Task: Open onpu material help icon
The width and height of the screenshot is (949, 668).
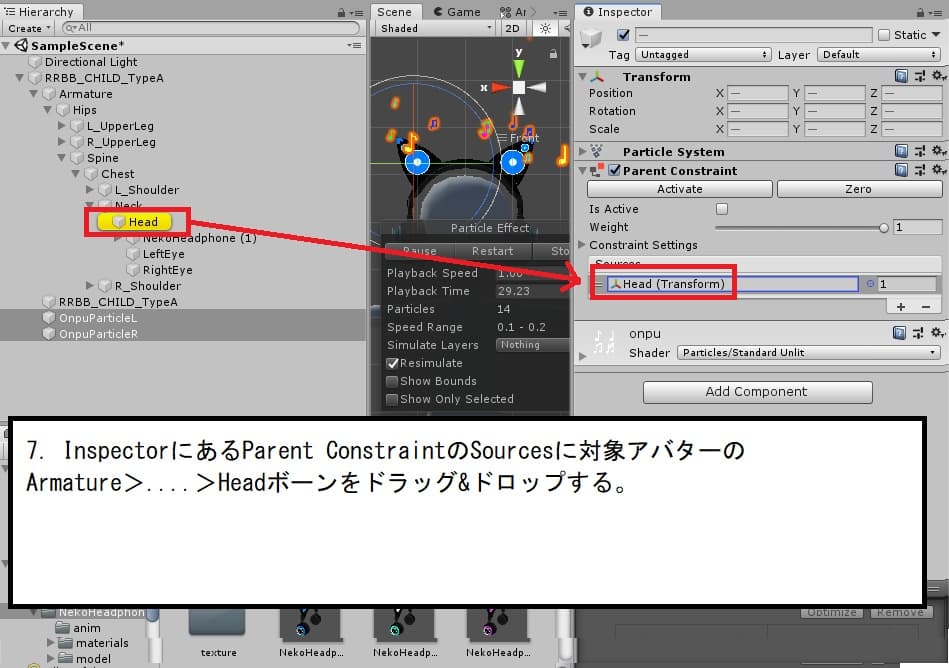Action: pos(899,332)
